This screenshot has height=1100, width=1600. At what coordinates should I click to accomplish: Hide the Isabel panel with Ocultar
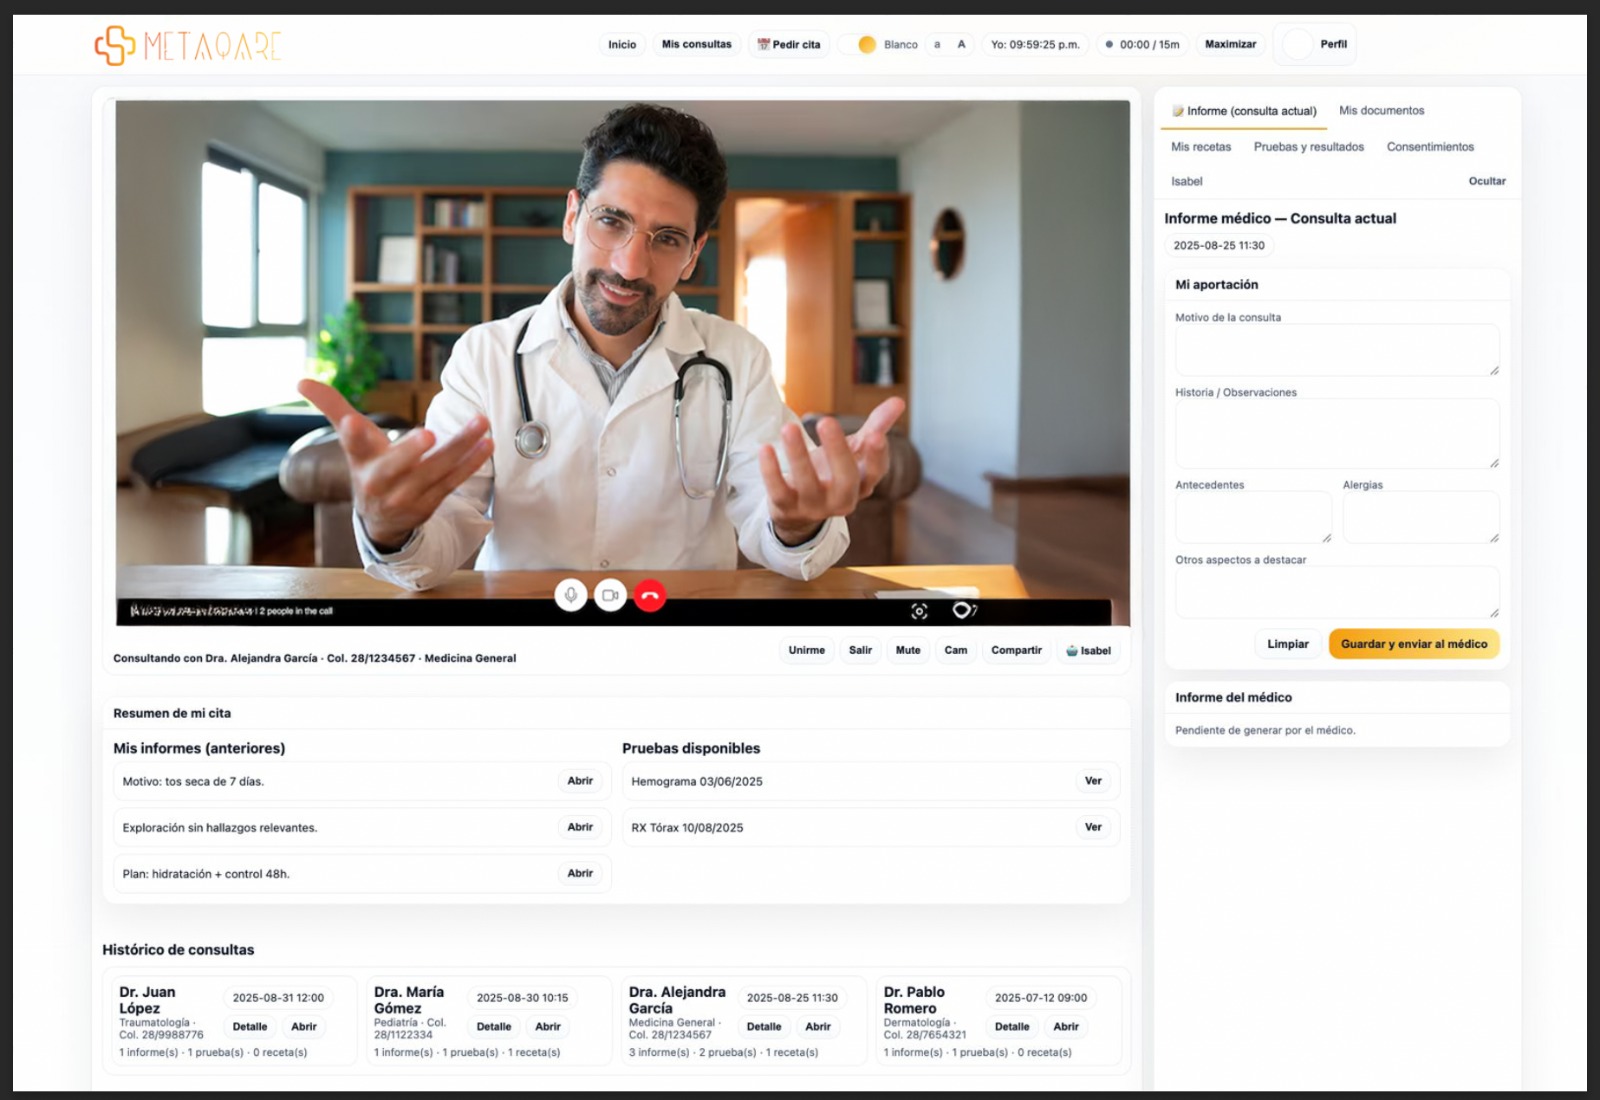(1486, 181)
